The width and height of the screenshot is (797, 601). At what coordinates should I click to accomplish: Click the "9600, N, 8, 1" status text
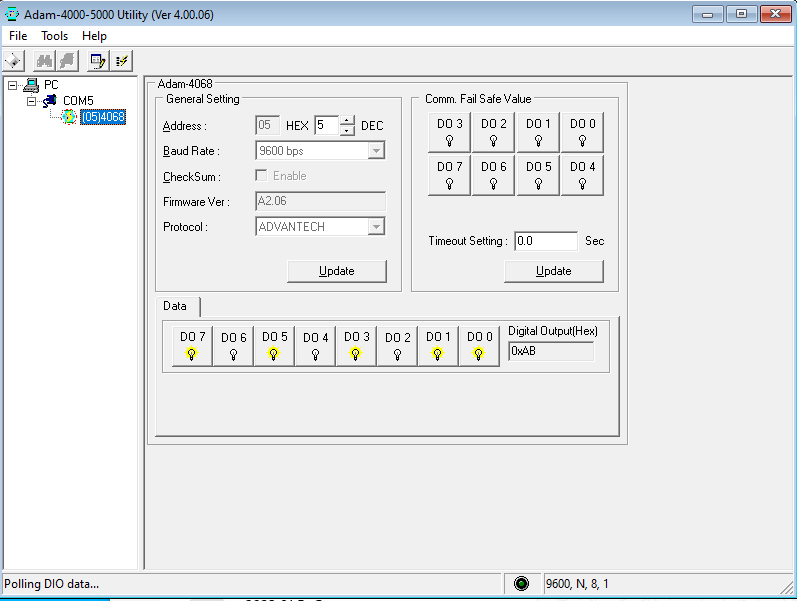[577, 584]
